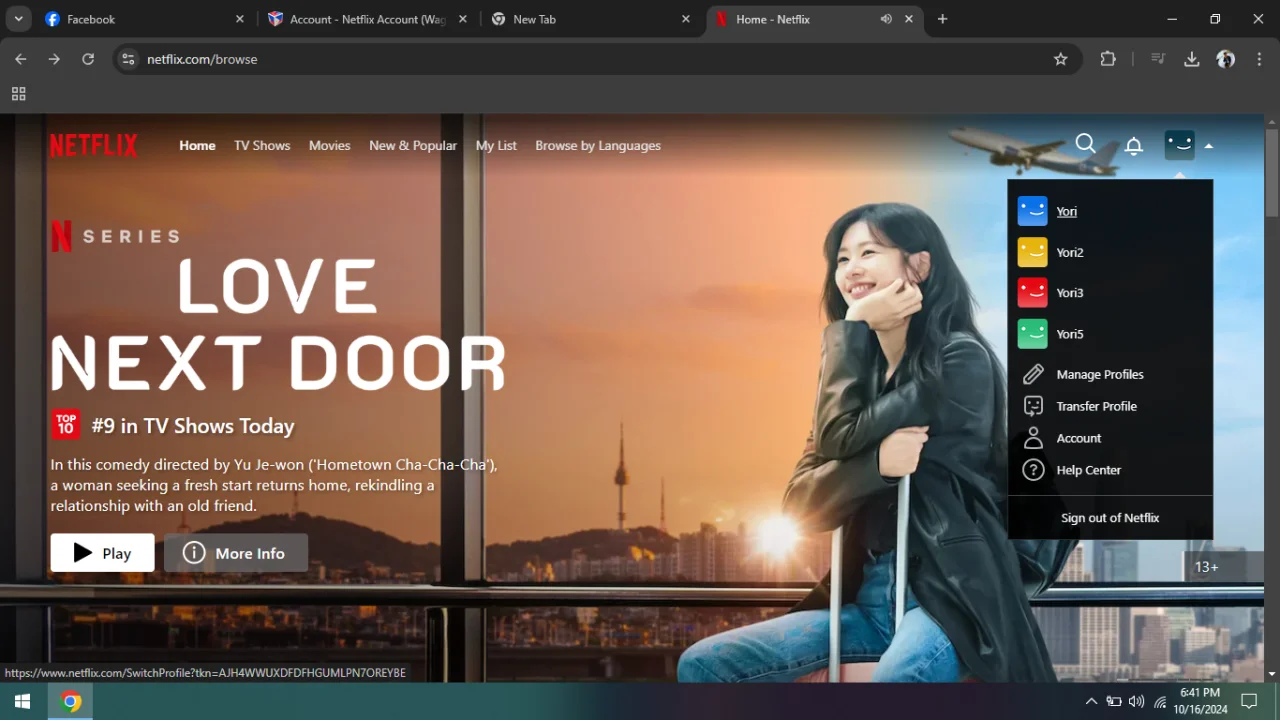Screen dimensions: 1280x720
Task: Open media controls icon in Chrome toolbar
Action: [x=1158, y=59]
